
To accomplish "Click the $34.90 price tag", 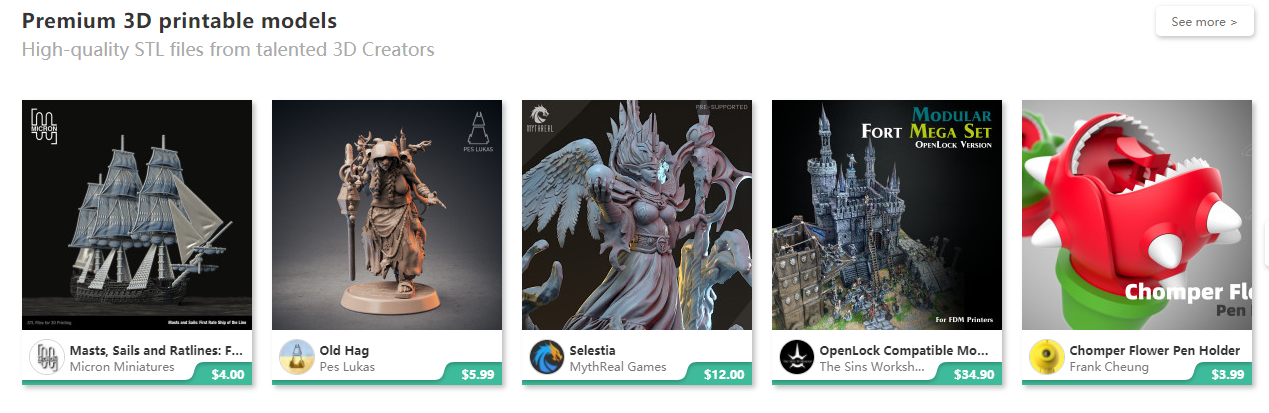I will tap(974, 375).
